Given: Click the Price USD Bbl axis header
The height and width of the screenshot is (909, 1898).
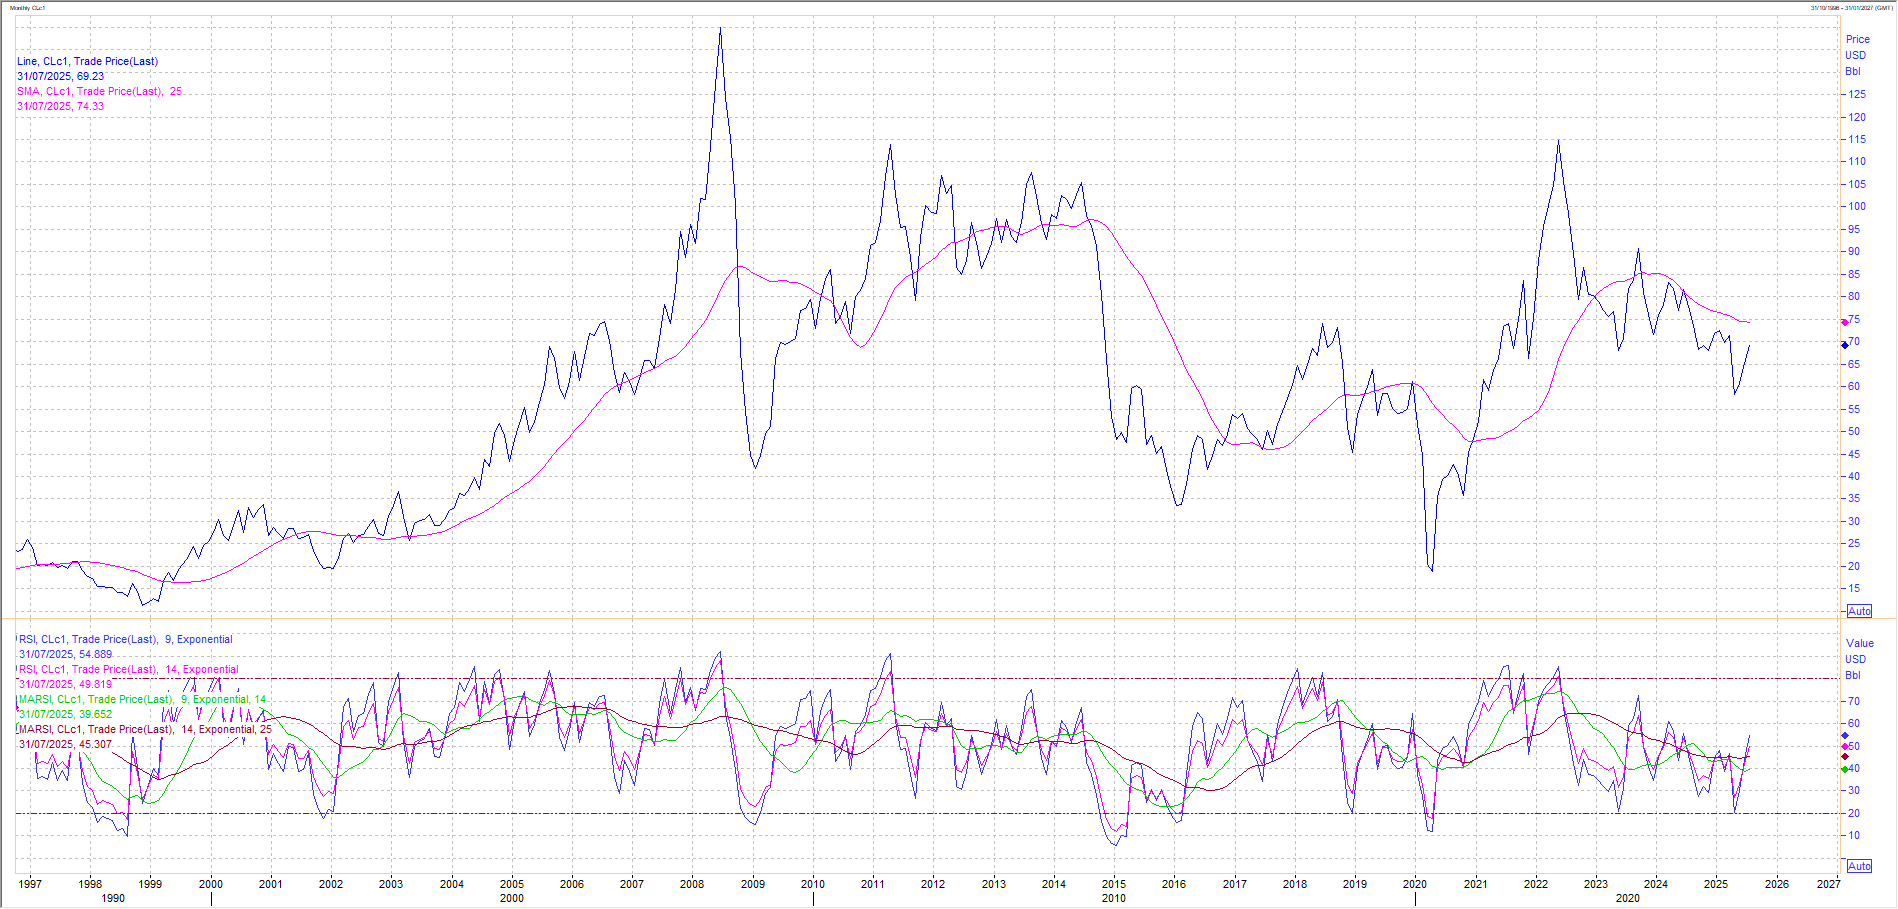Looking at the screenshot, I should click(x=1856, y=55).
